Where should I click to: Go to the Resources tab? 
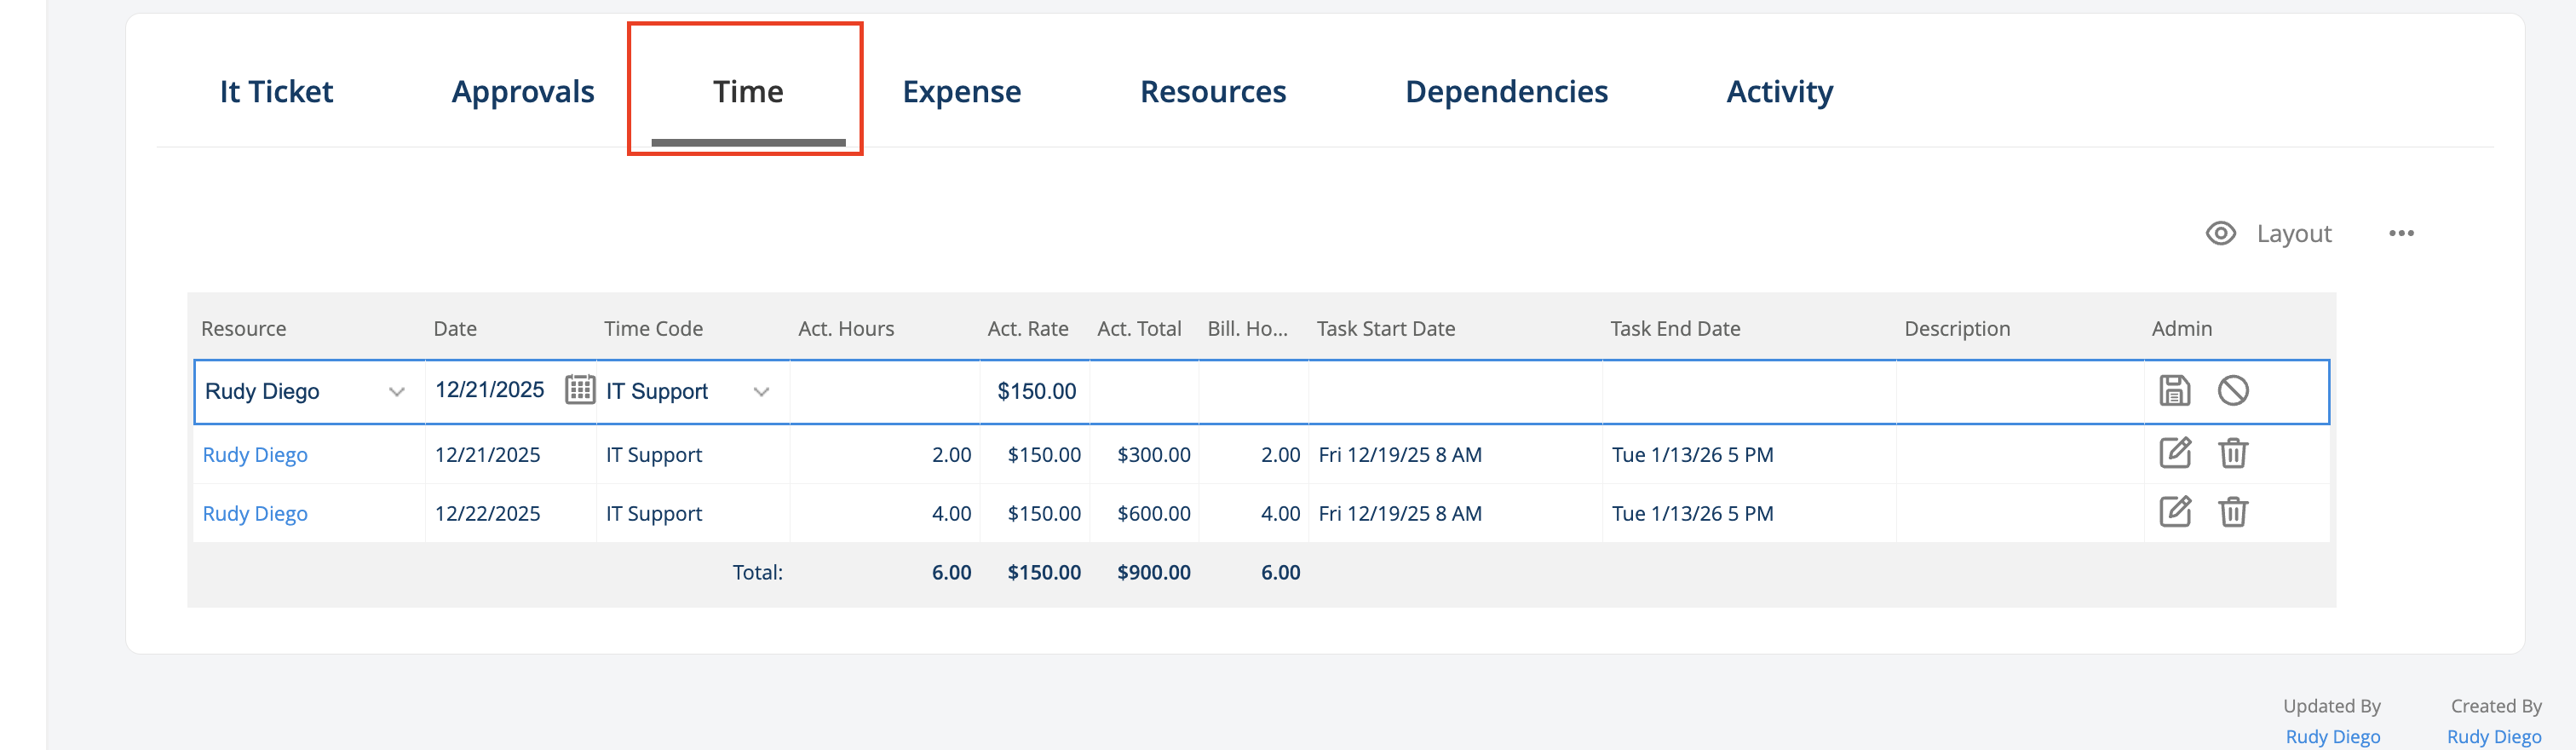pos(1212,91)
